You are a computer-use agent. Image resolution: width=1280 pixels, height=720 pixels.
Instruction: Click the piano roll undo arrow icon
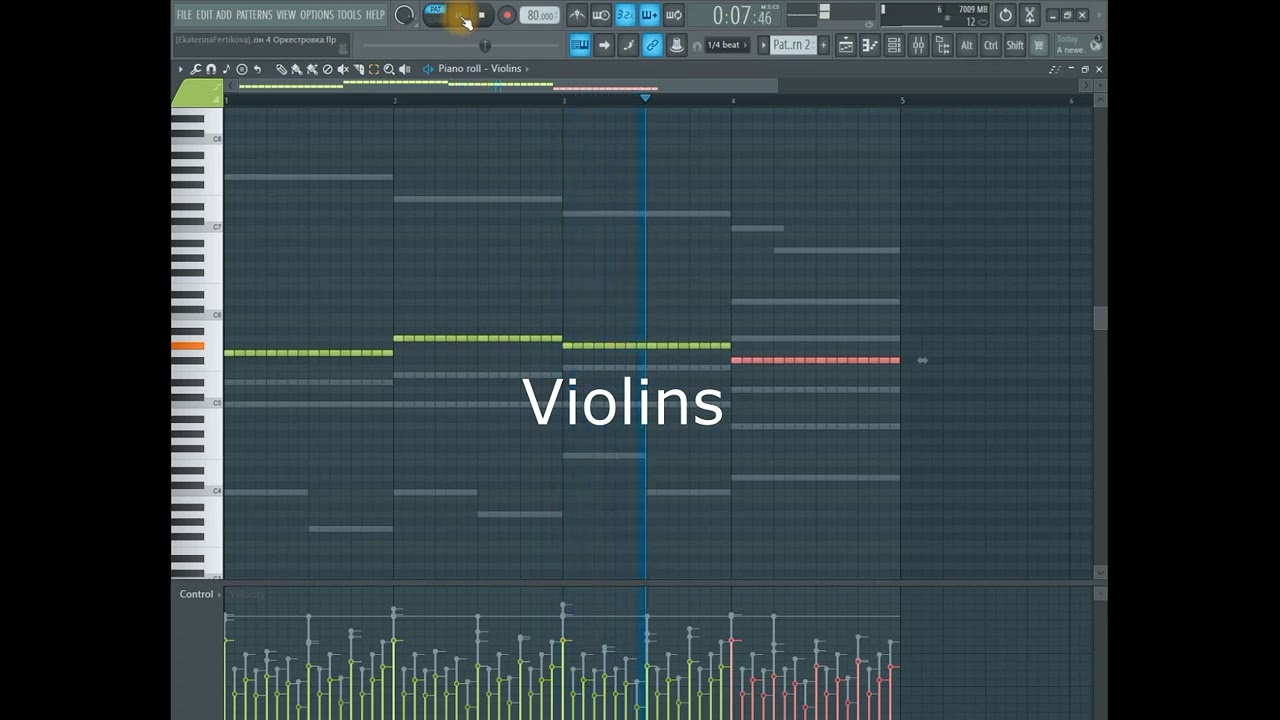(x=257, y=69)
